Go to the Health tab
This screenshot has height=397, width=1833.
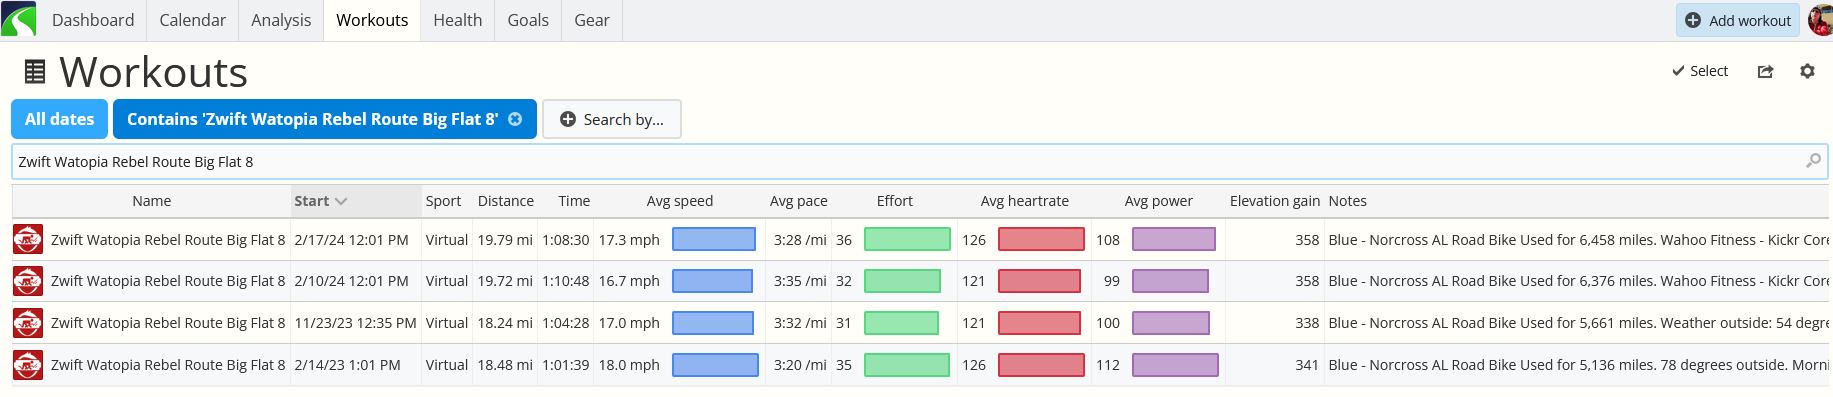click(458, 20)
